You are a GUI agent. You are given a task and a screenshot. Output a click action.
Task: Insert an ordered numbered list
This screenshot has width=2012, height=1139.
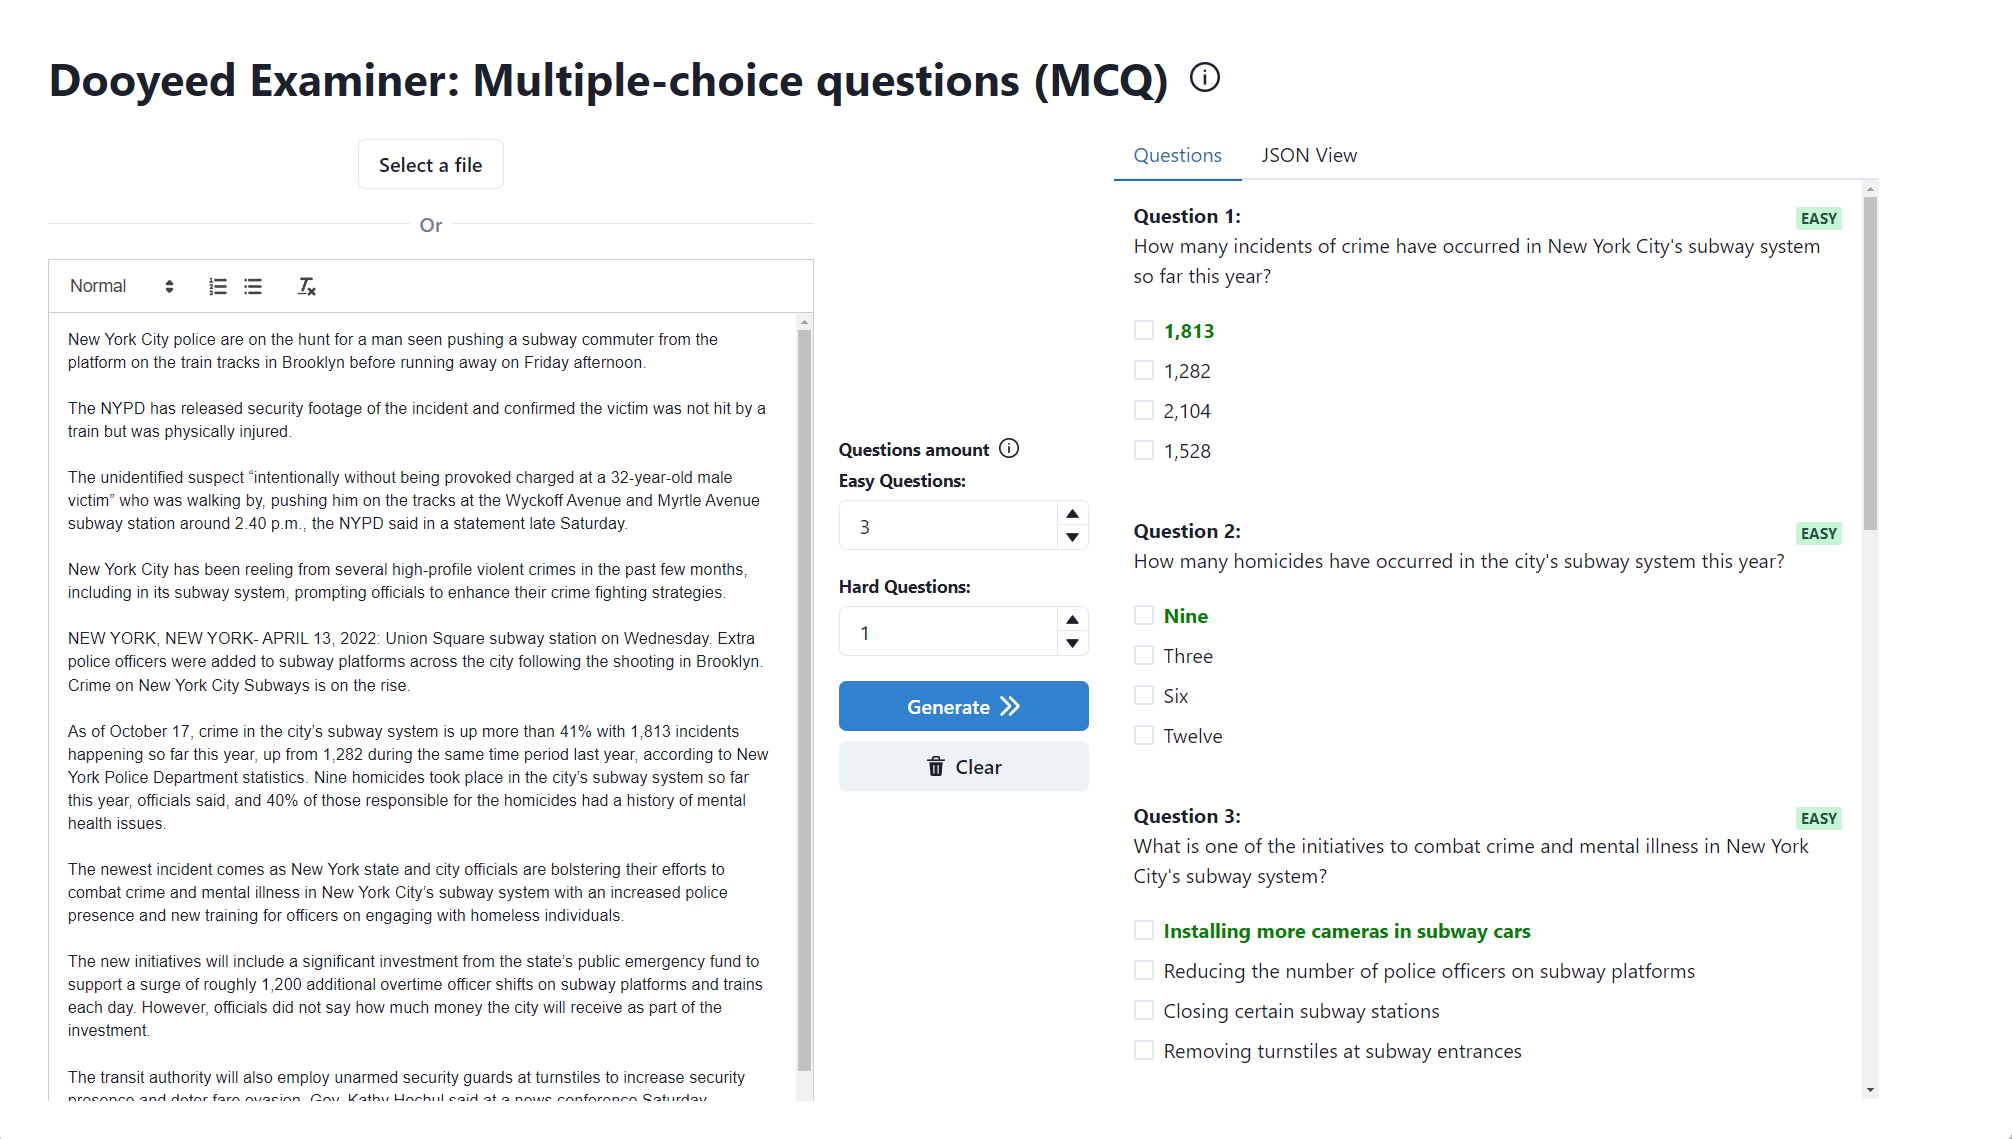[217, 287]
